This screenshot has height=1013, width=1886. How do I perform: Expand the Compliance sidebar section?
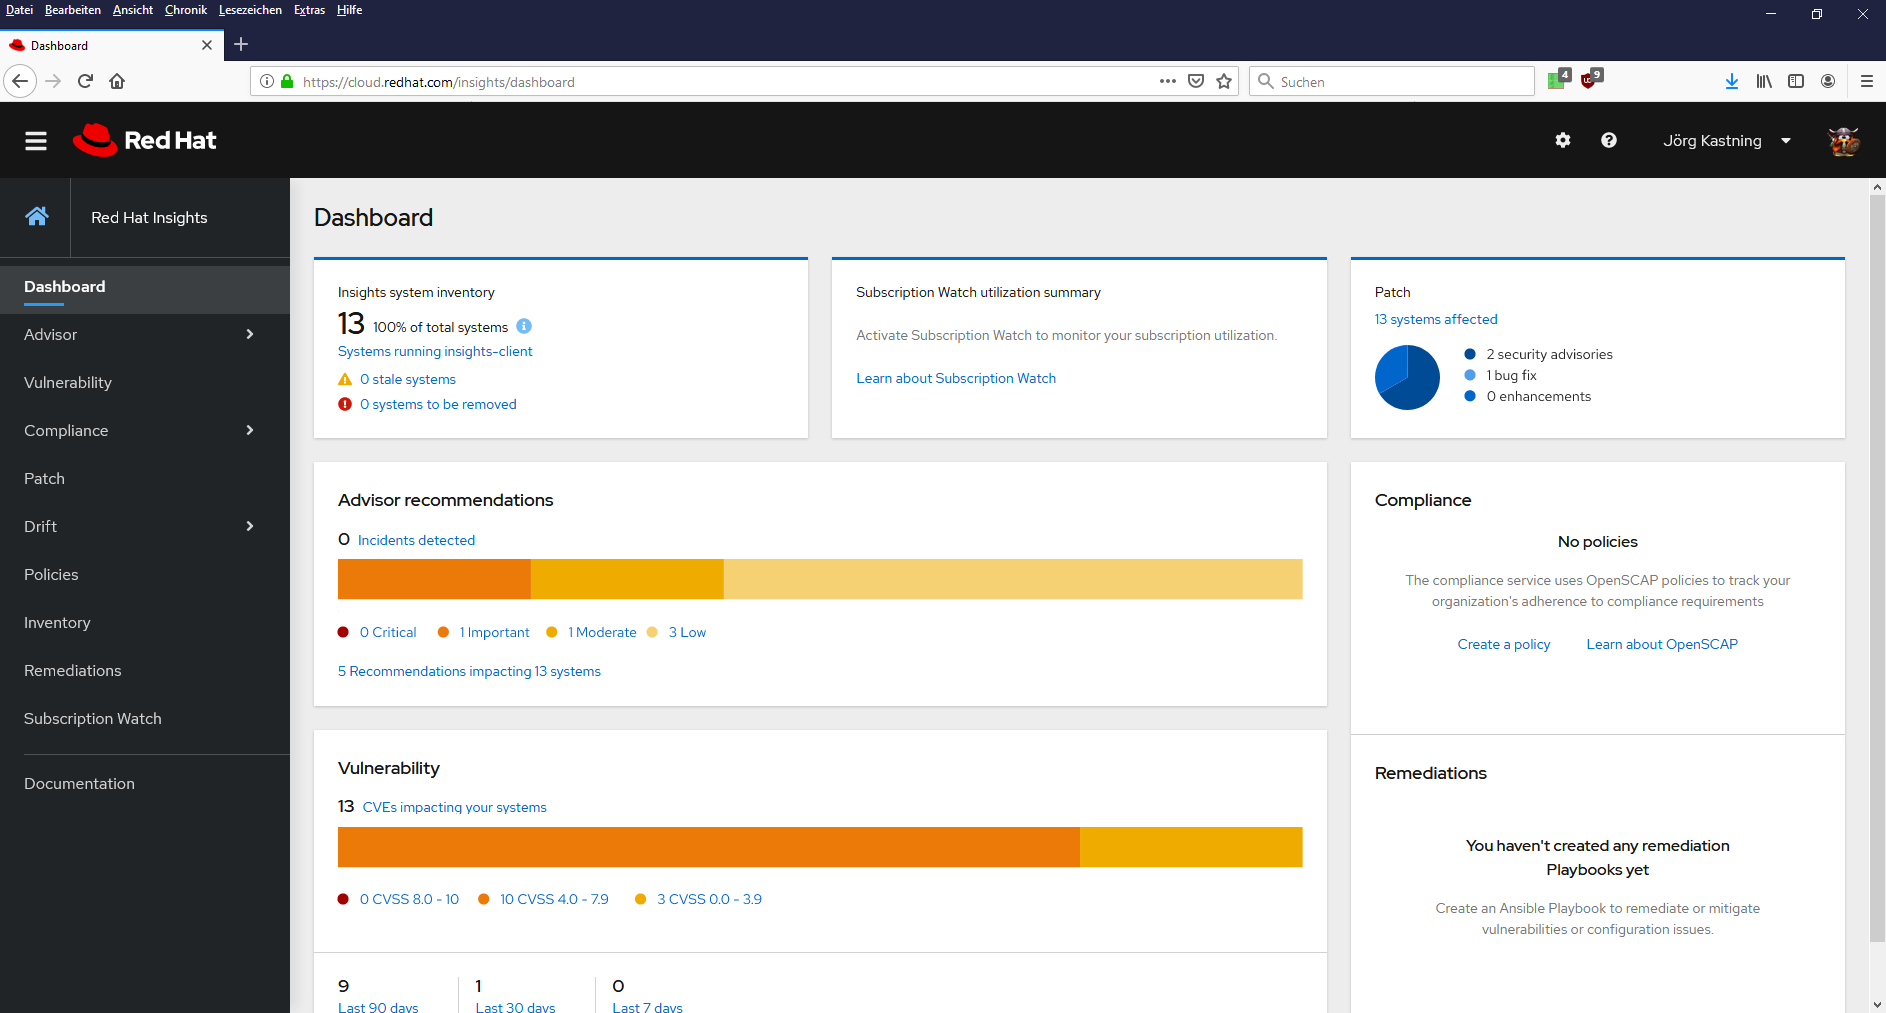249,430
